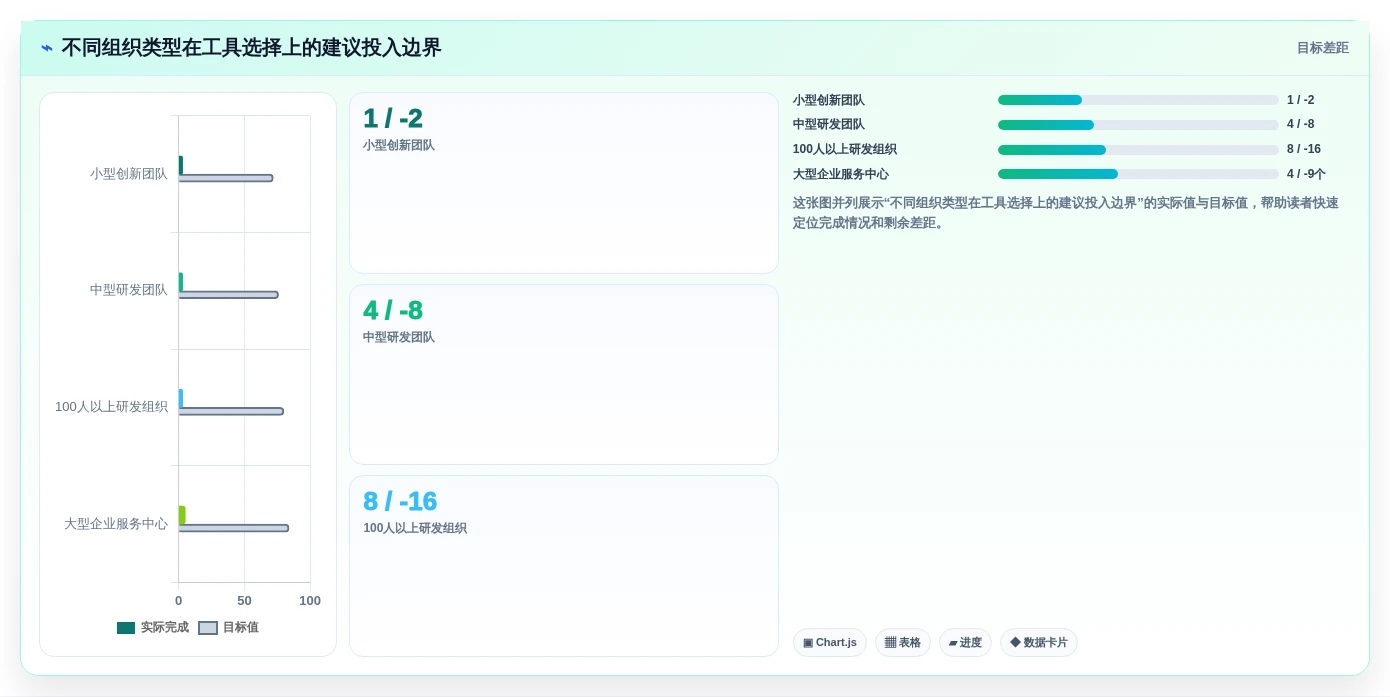Screen dimensions: 1390x697
Task: Click the progress bar for 中型研发团队
Action: [1138, 125]
